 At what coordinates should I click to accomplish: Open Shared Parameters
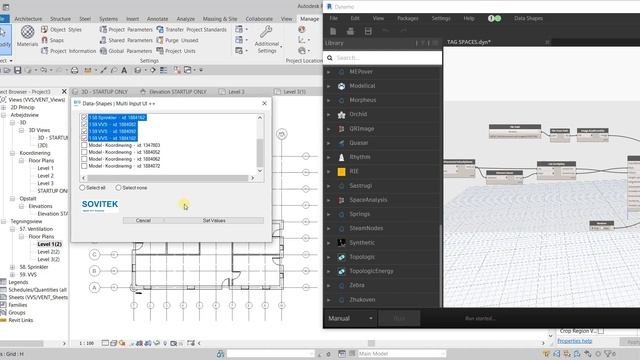[126, 40]
